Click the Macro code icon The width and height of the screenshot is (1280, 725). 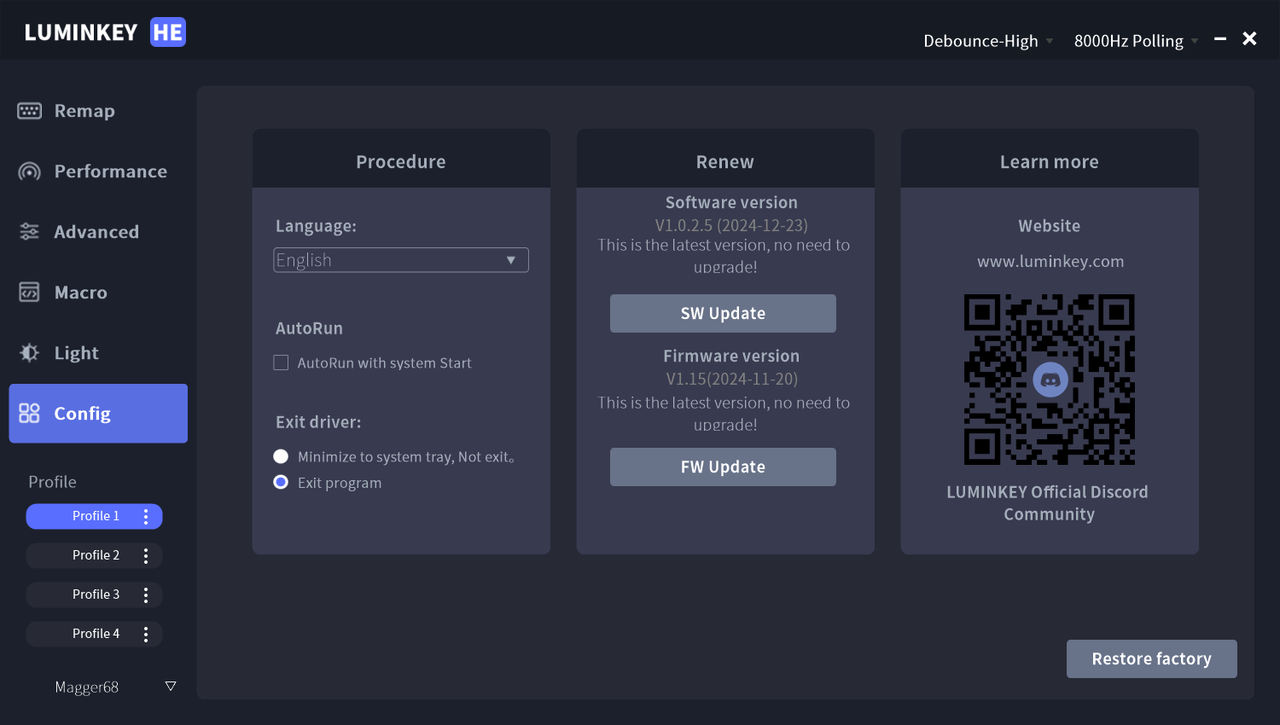(29, 292)
